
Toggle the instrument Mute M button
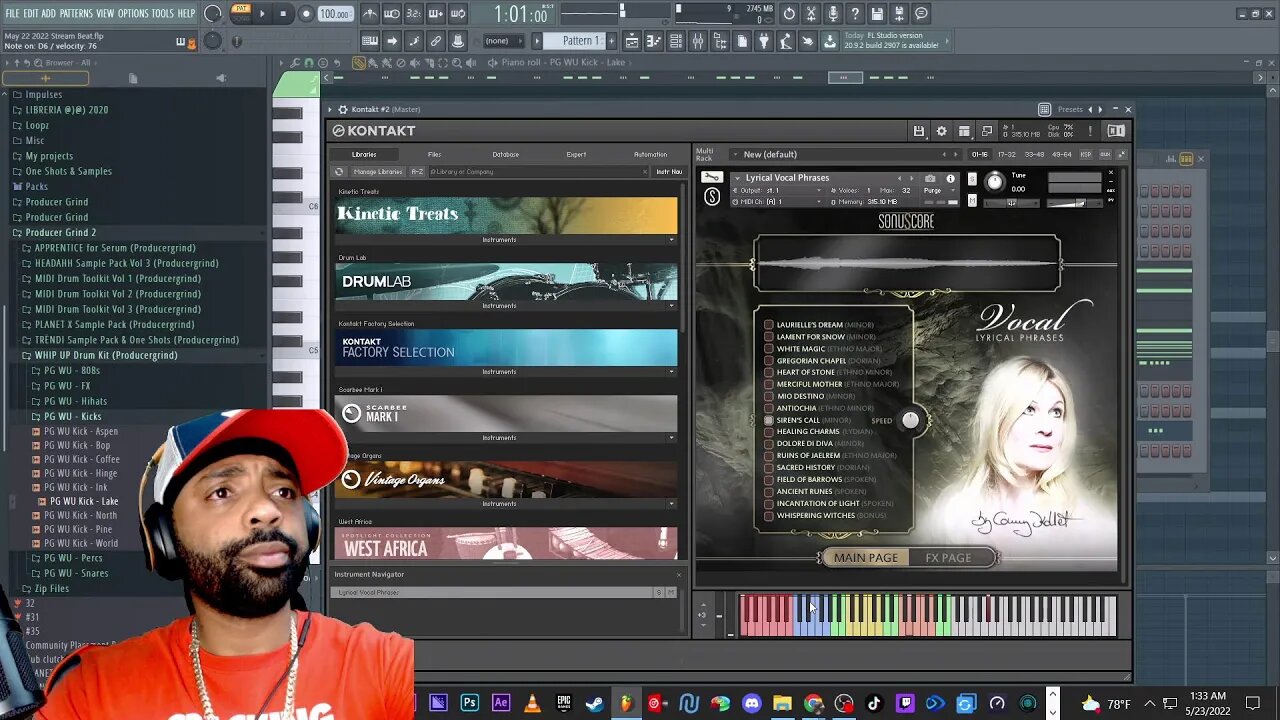pos(971,200)
